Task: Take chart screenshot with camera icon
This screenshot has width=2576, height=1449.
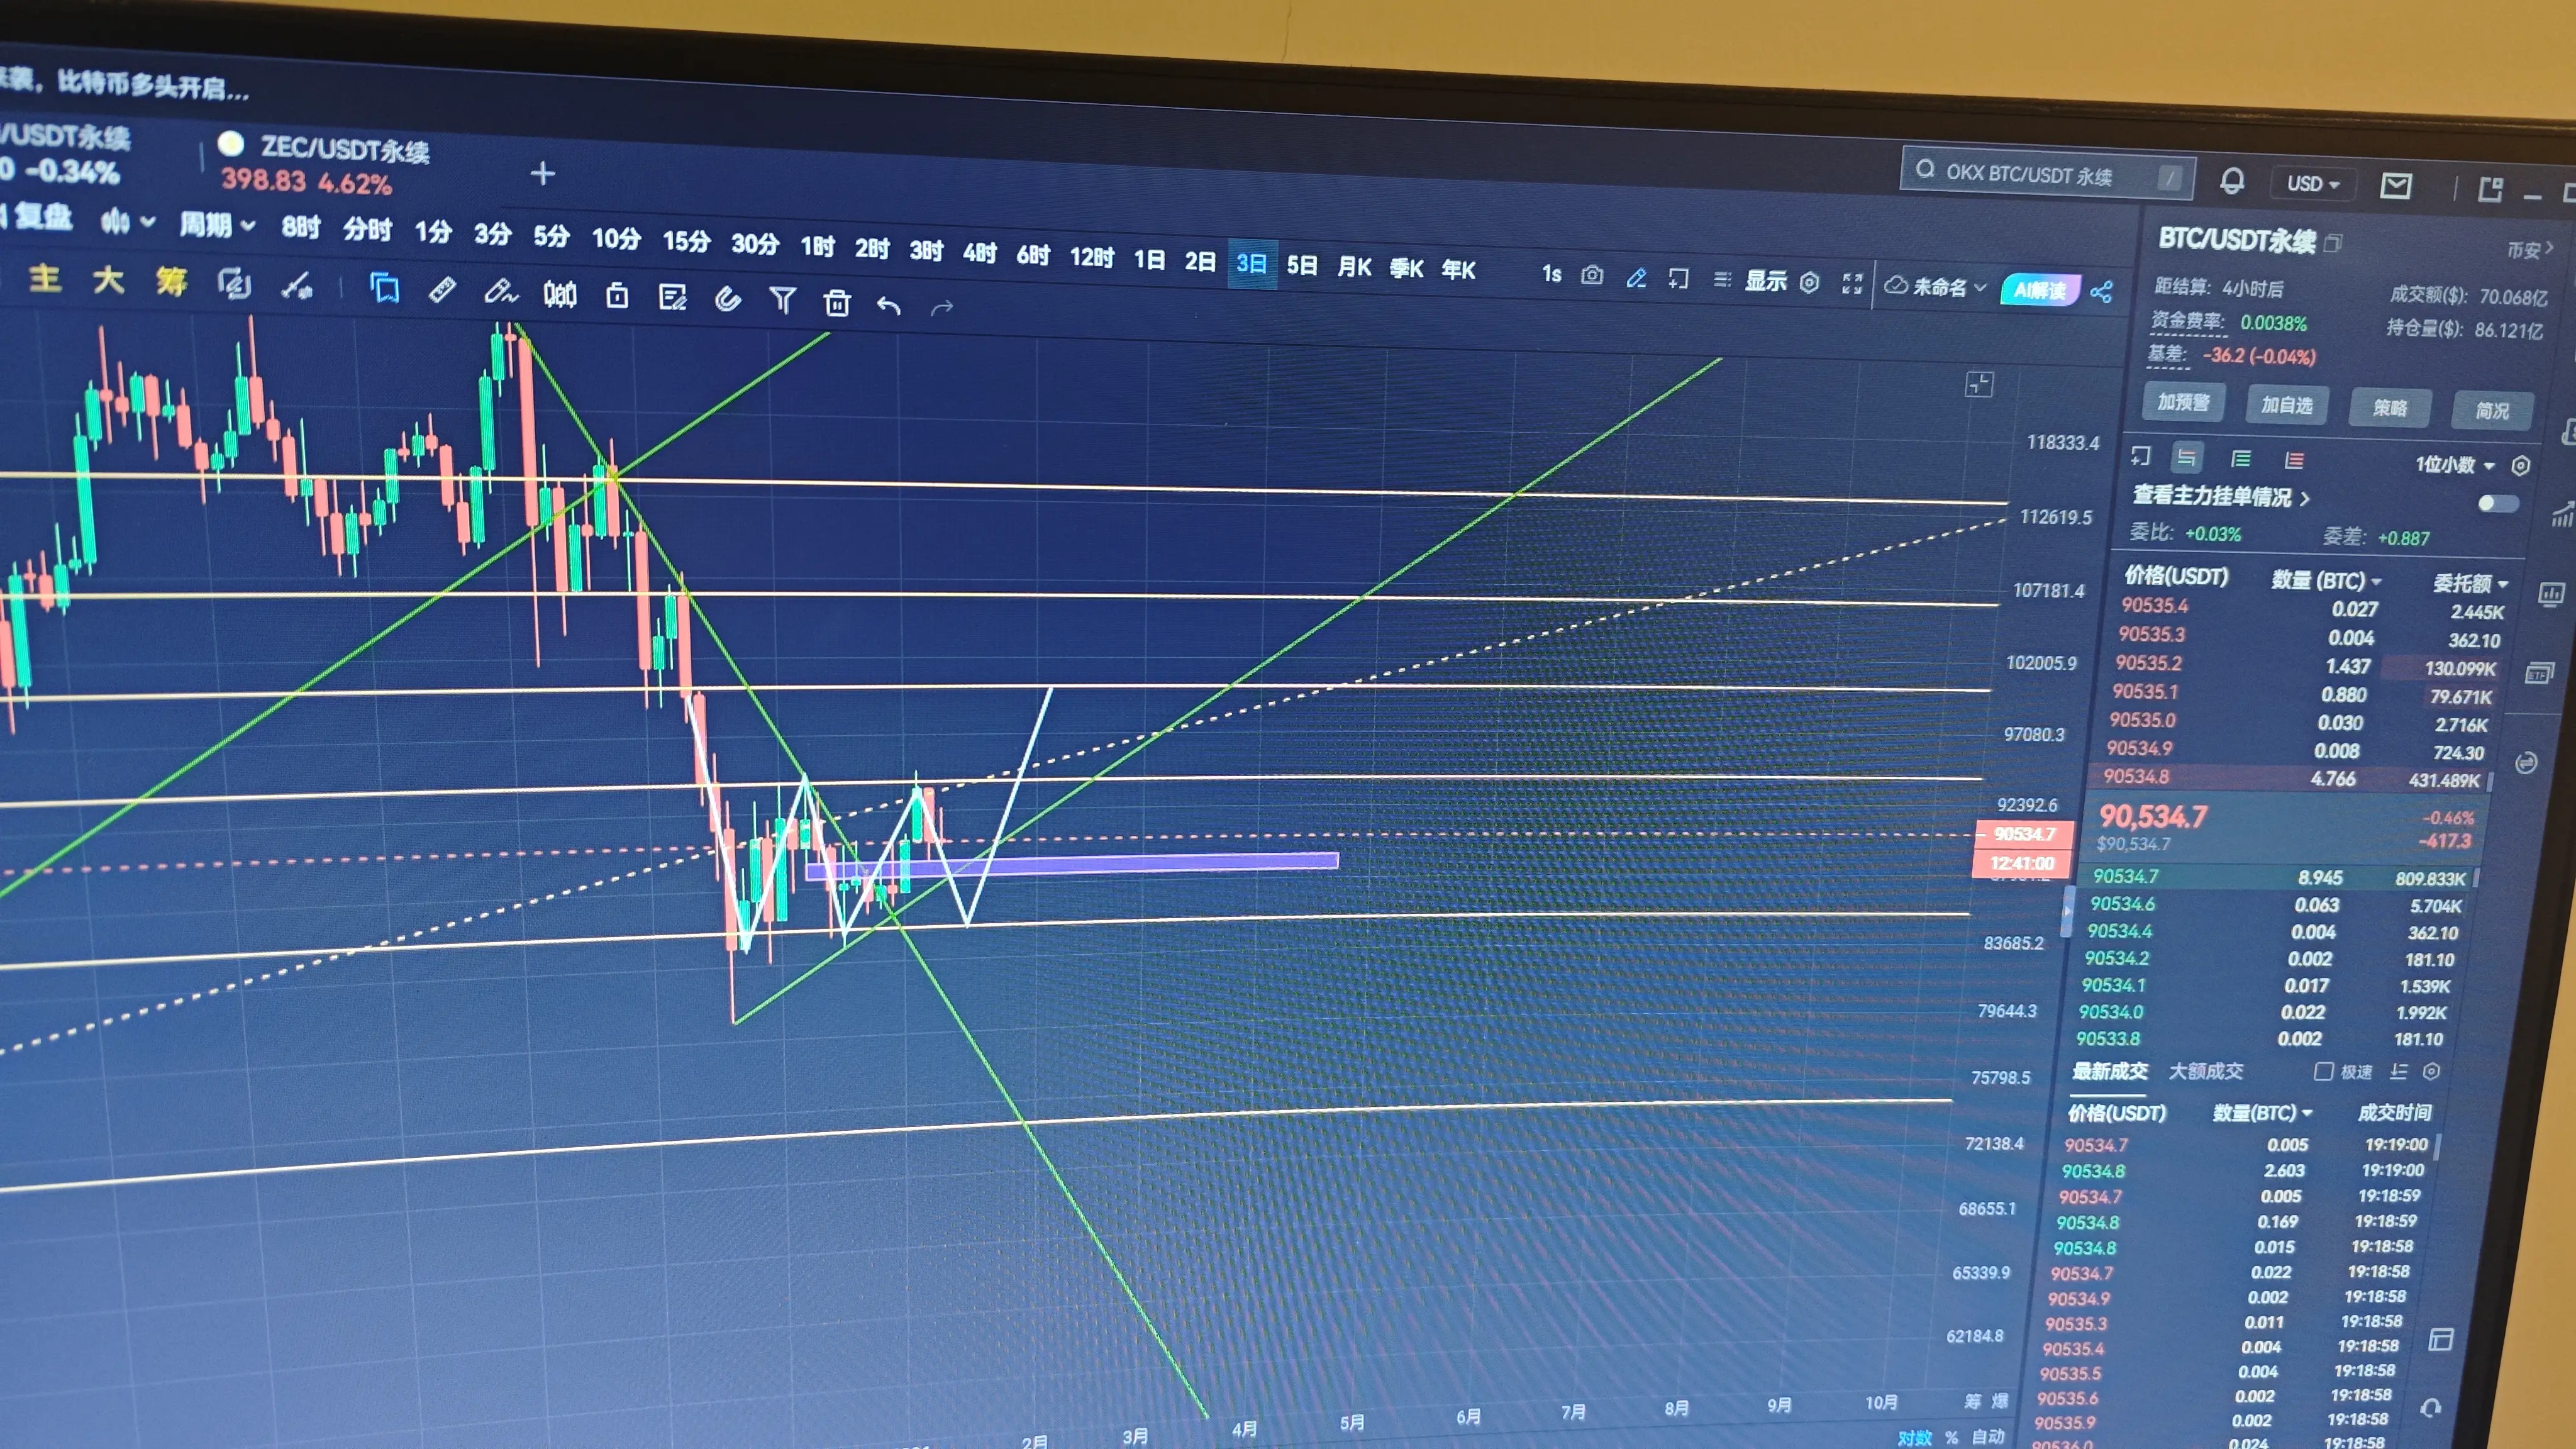Action: (1592, 276)
